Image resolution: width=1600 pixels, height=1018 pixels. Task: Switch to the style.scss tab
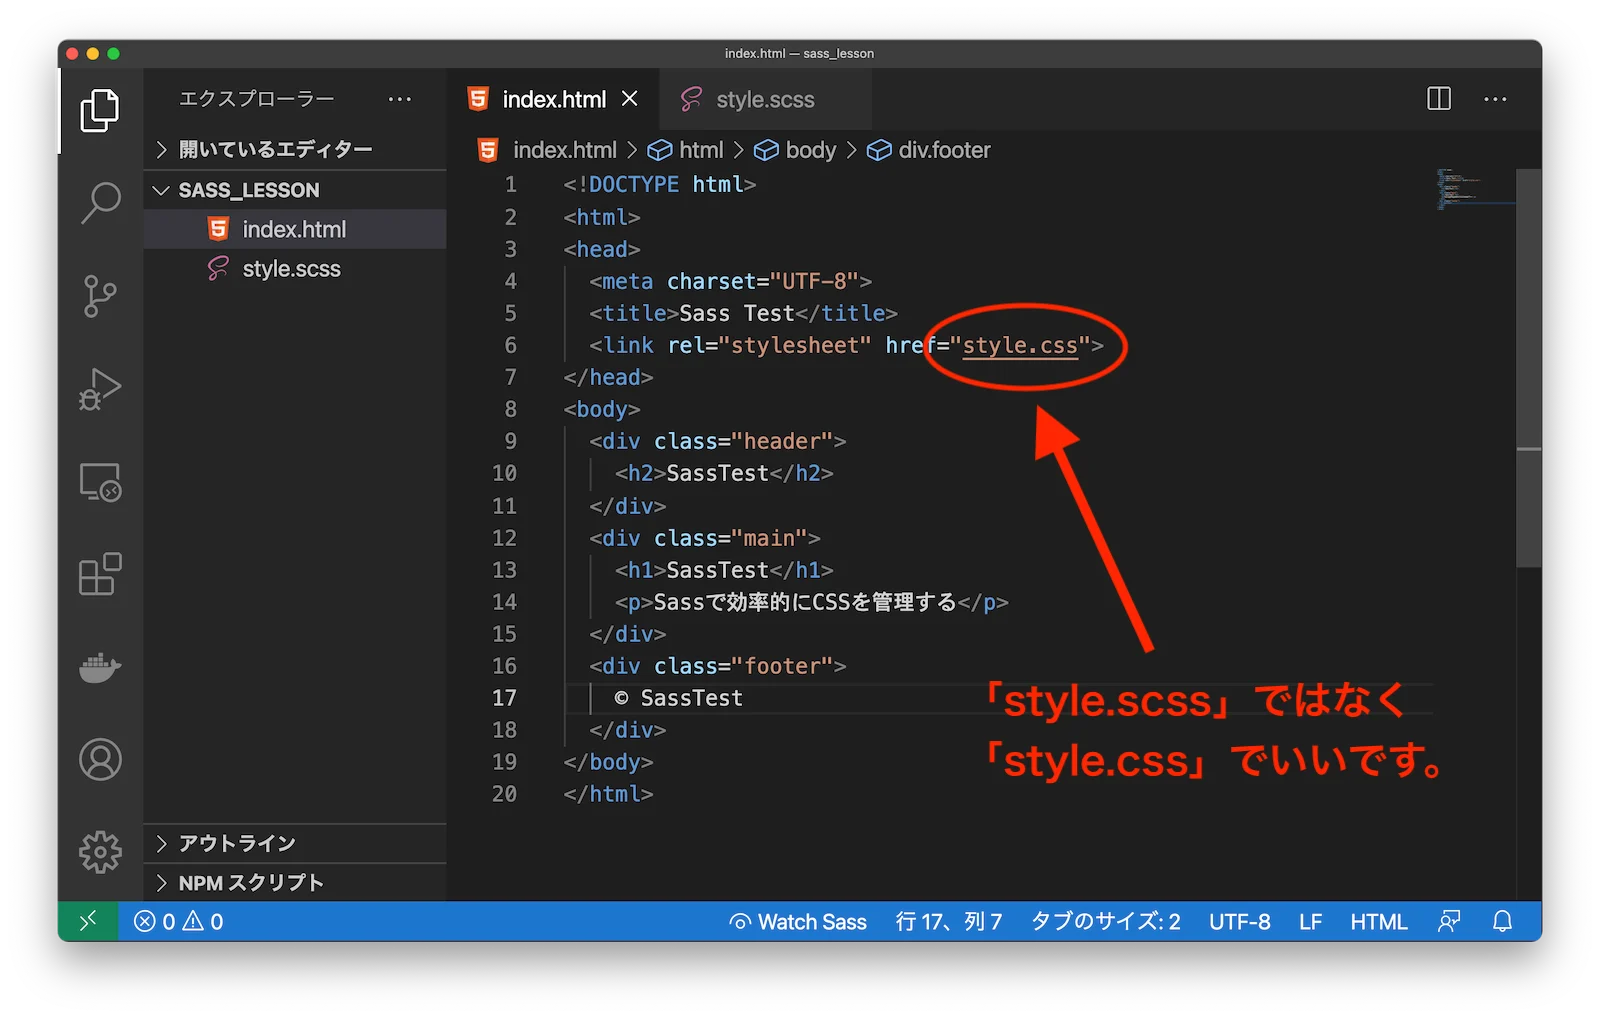[x=765, y=99]
